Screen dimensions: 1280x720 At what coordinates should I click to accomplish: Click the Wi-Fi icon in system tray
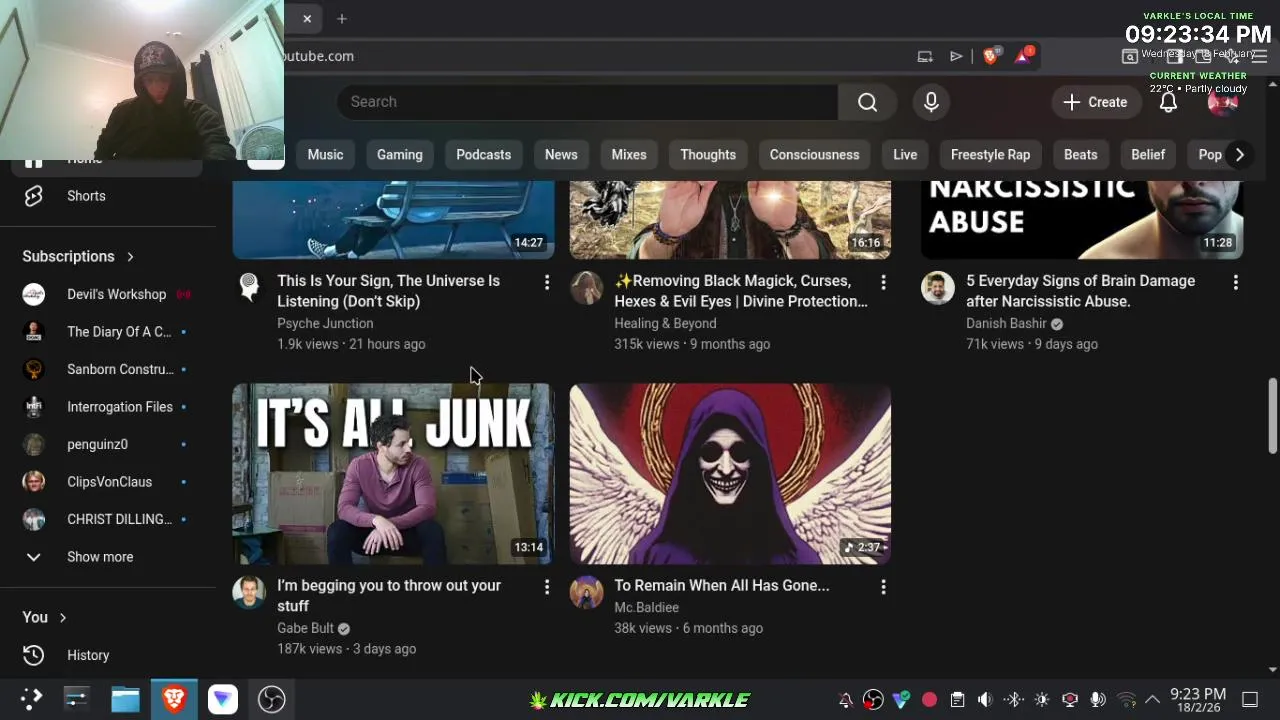(1126, 700)
